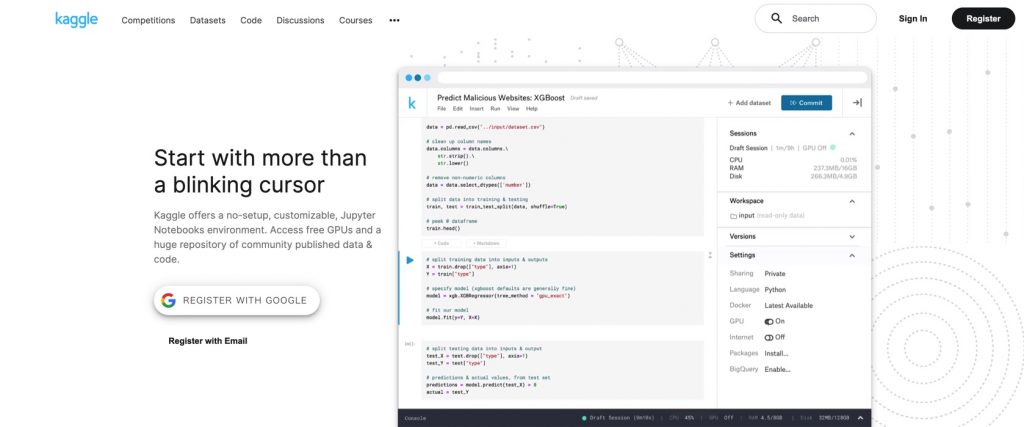Click the train.head() code line
The width and height of the screenshot is (1024, 427).
tap(443, 229)
